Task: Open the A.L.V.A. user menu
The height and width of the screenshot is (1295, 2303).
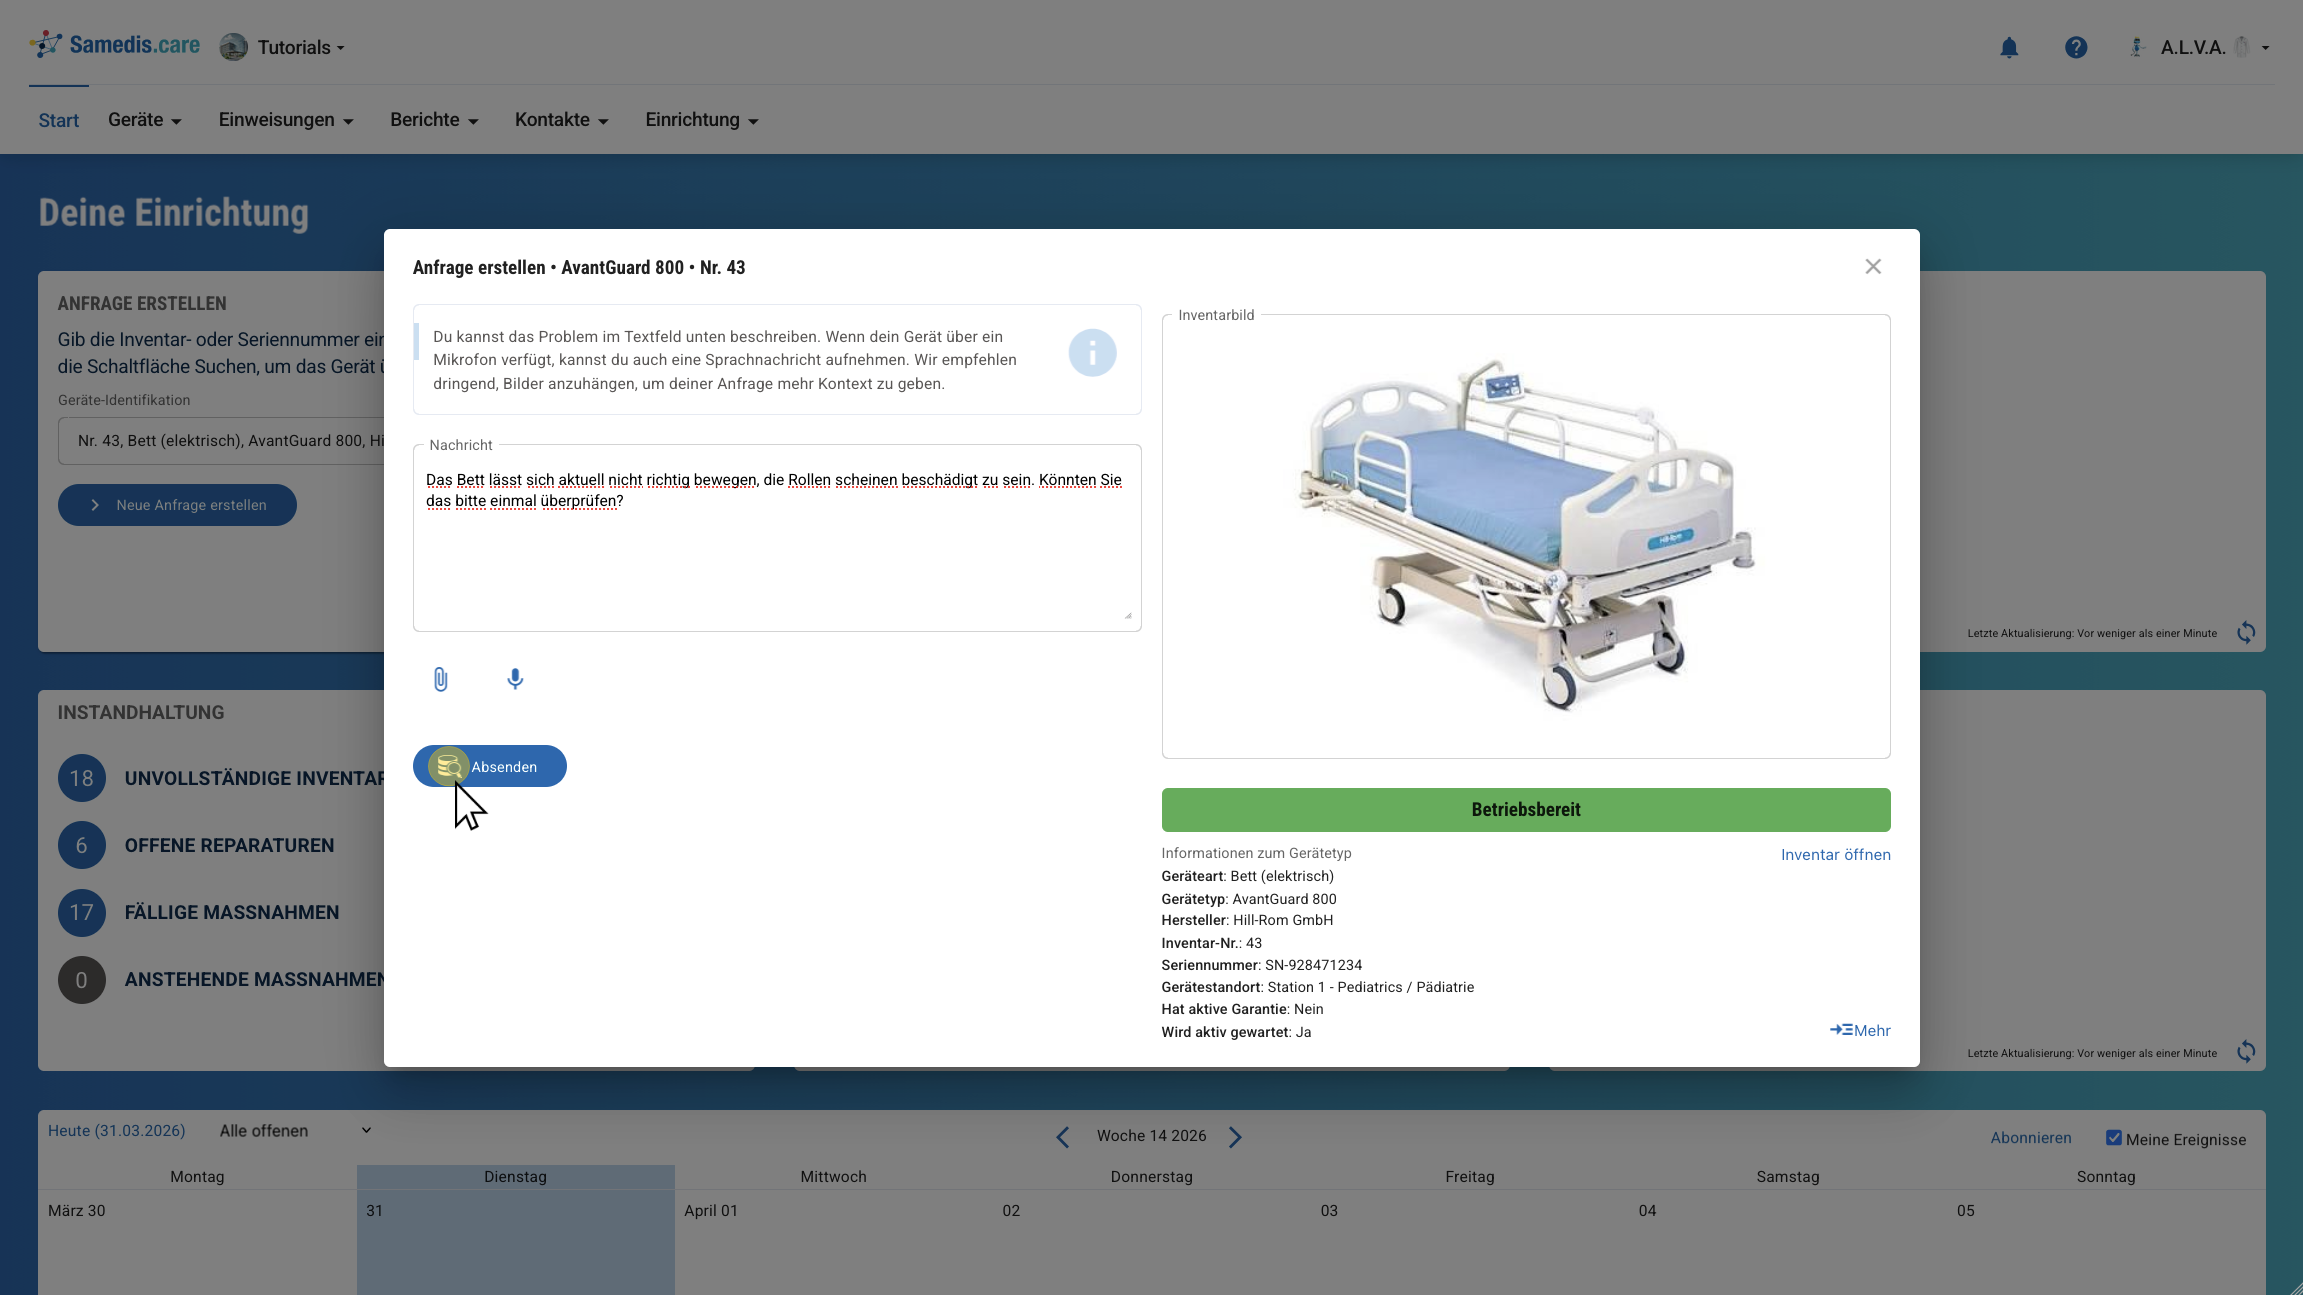Action: pos(2198,47)
